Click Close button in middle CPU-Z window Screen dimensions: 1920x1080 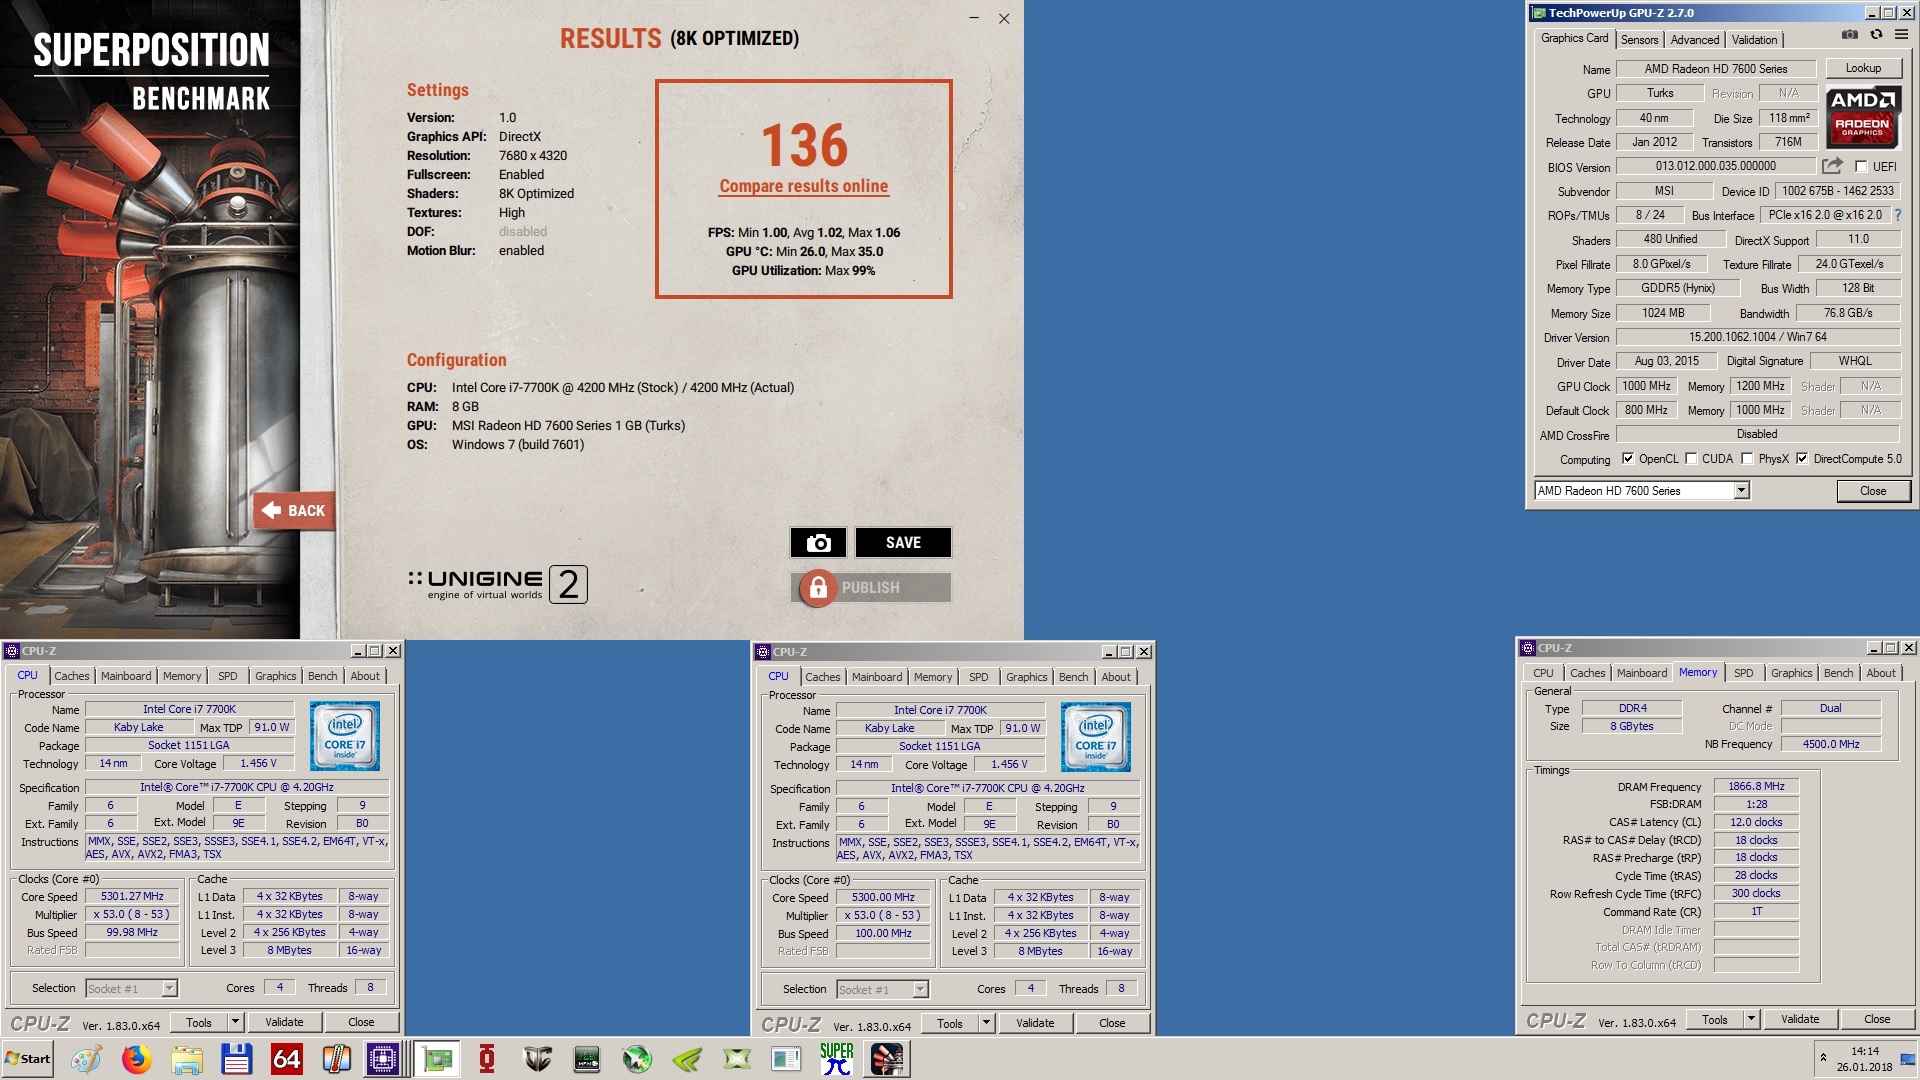pos(1112,1023)
